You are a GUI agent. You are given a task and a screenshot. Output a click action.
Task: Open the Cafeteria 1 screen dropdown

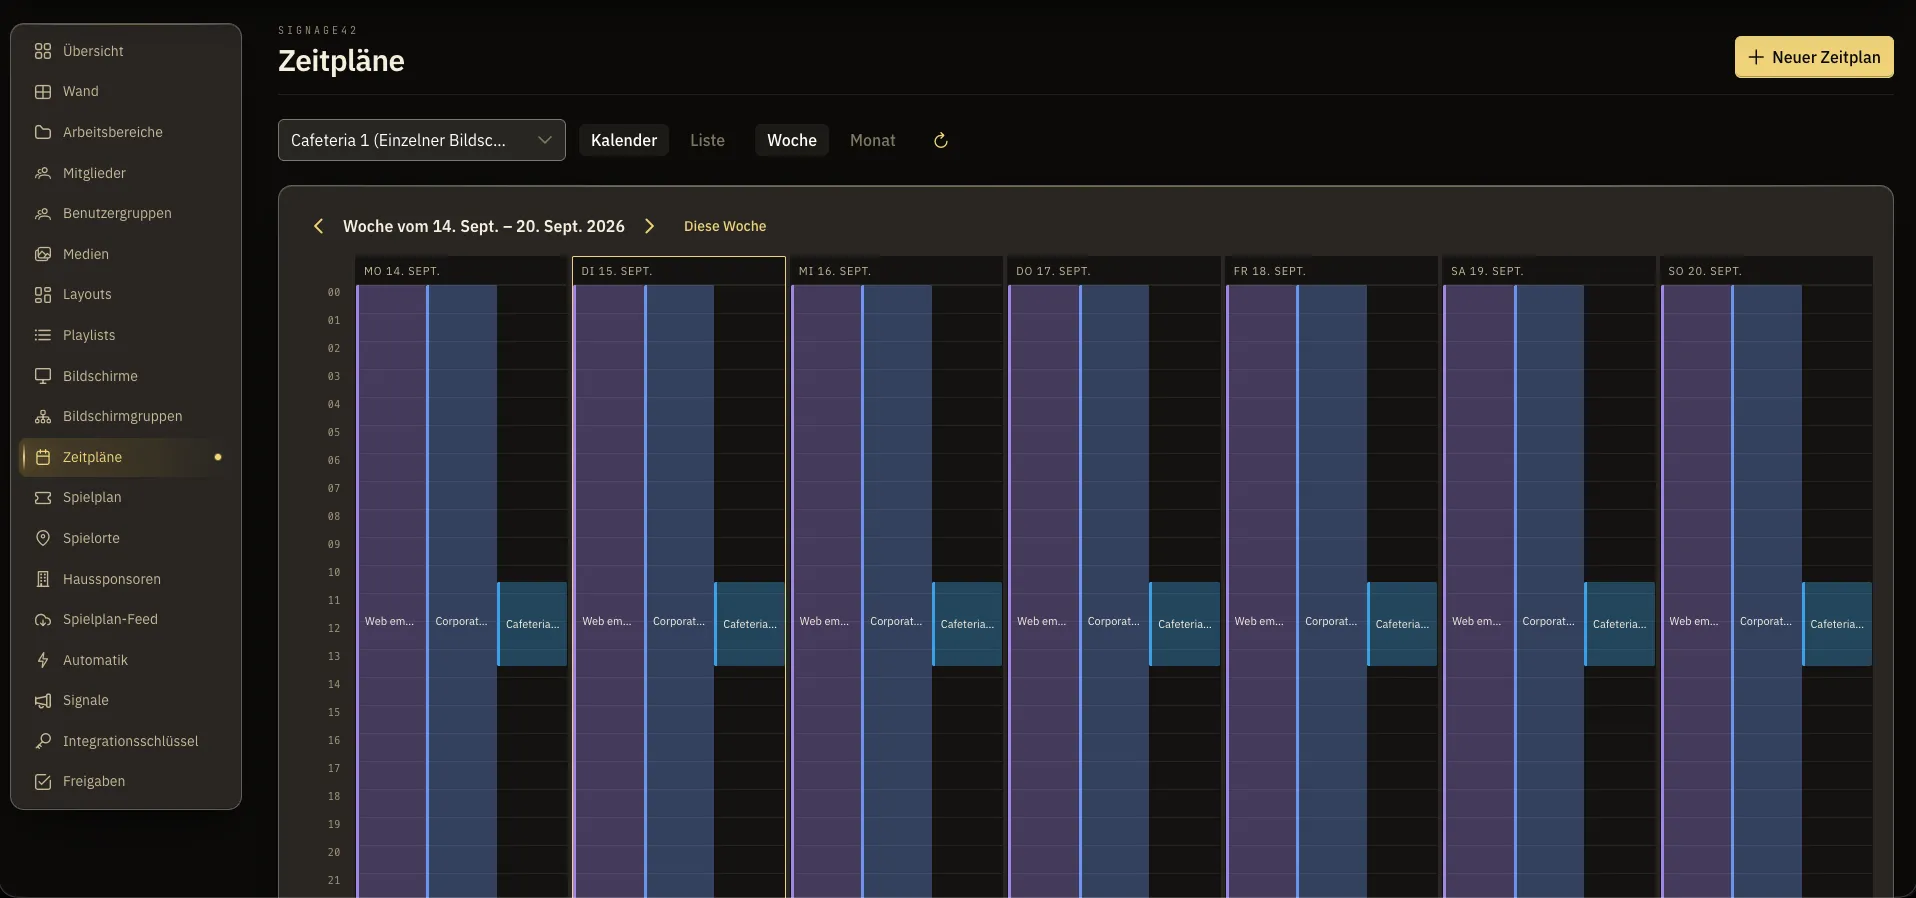422,140
